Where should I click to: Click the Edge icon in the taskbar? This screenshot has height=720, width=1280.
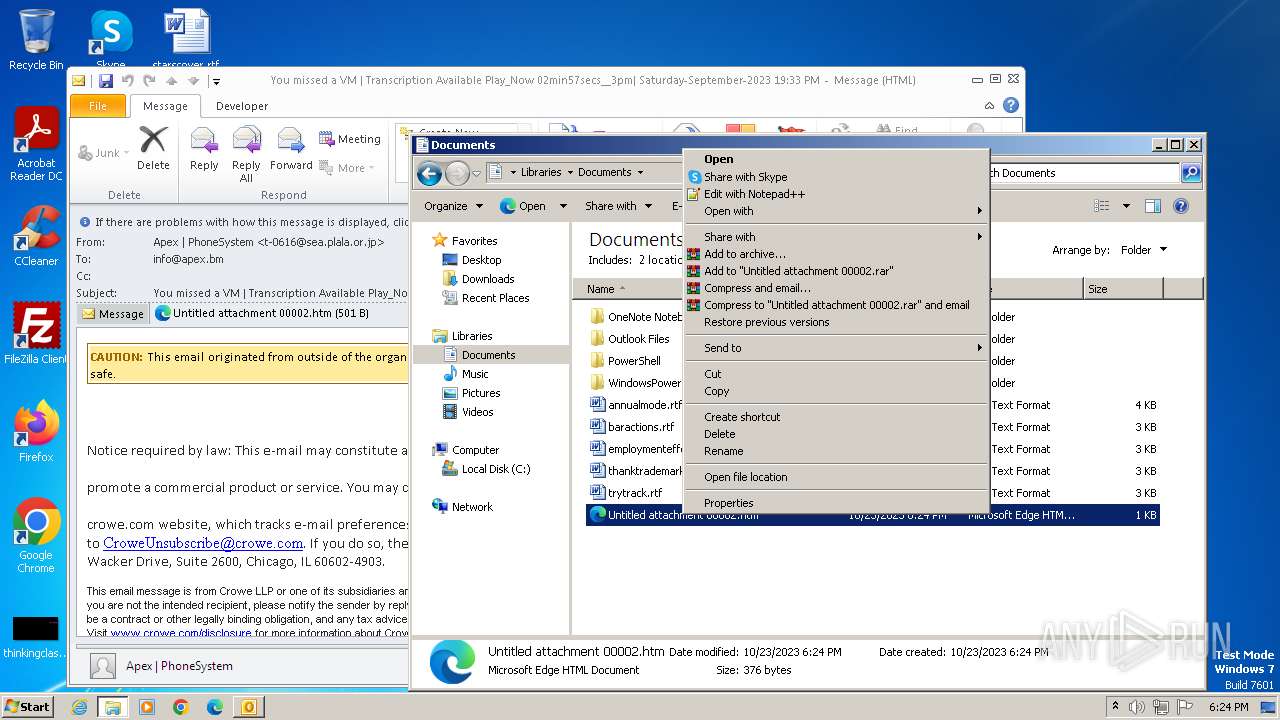point(215,707)
